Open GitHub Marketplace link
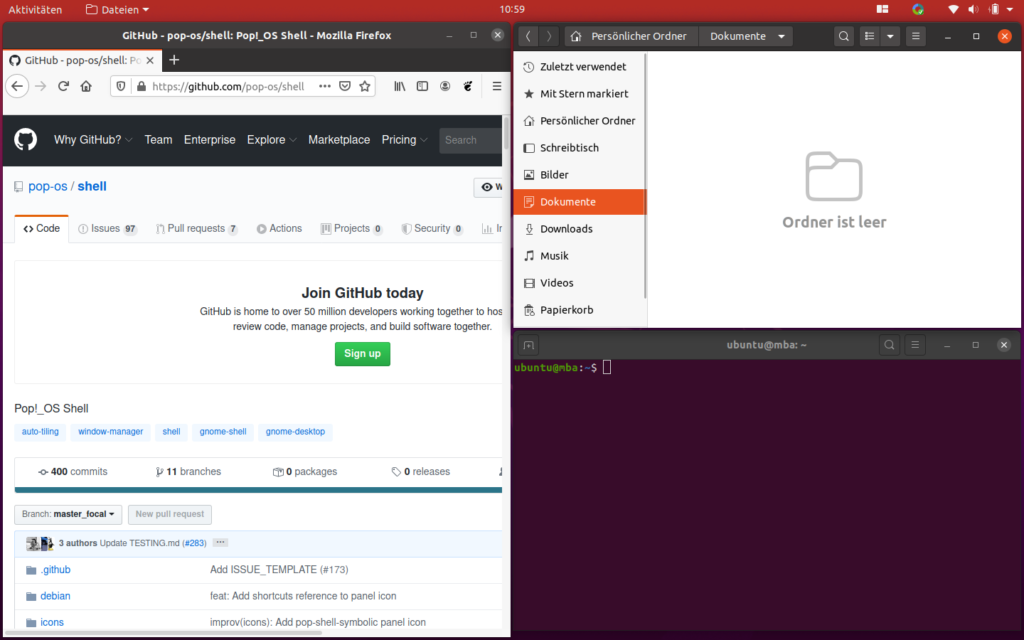 [x=339, y=140]
